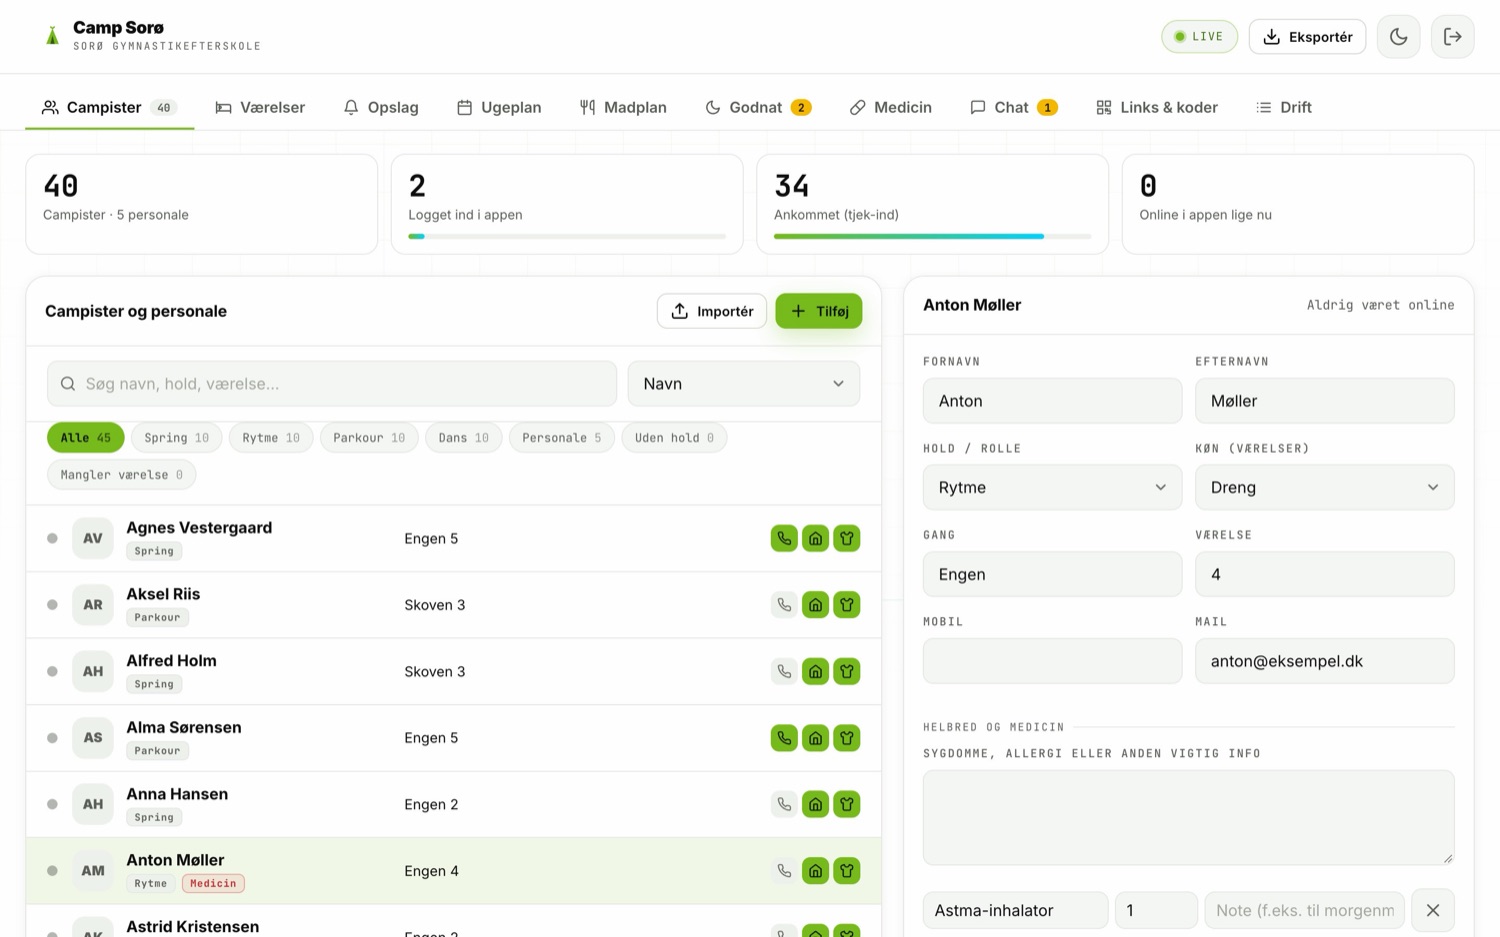Toggle phone icon in Anton Møller row
The width and height of the screenshot is (1500, 937).
pos(784,871)
